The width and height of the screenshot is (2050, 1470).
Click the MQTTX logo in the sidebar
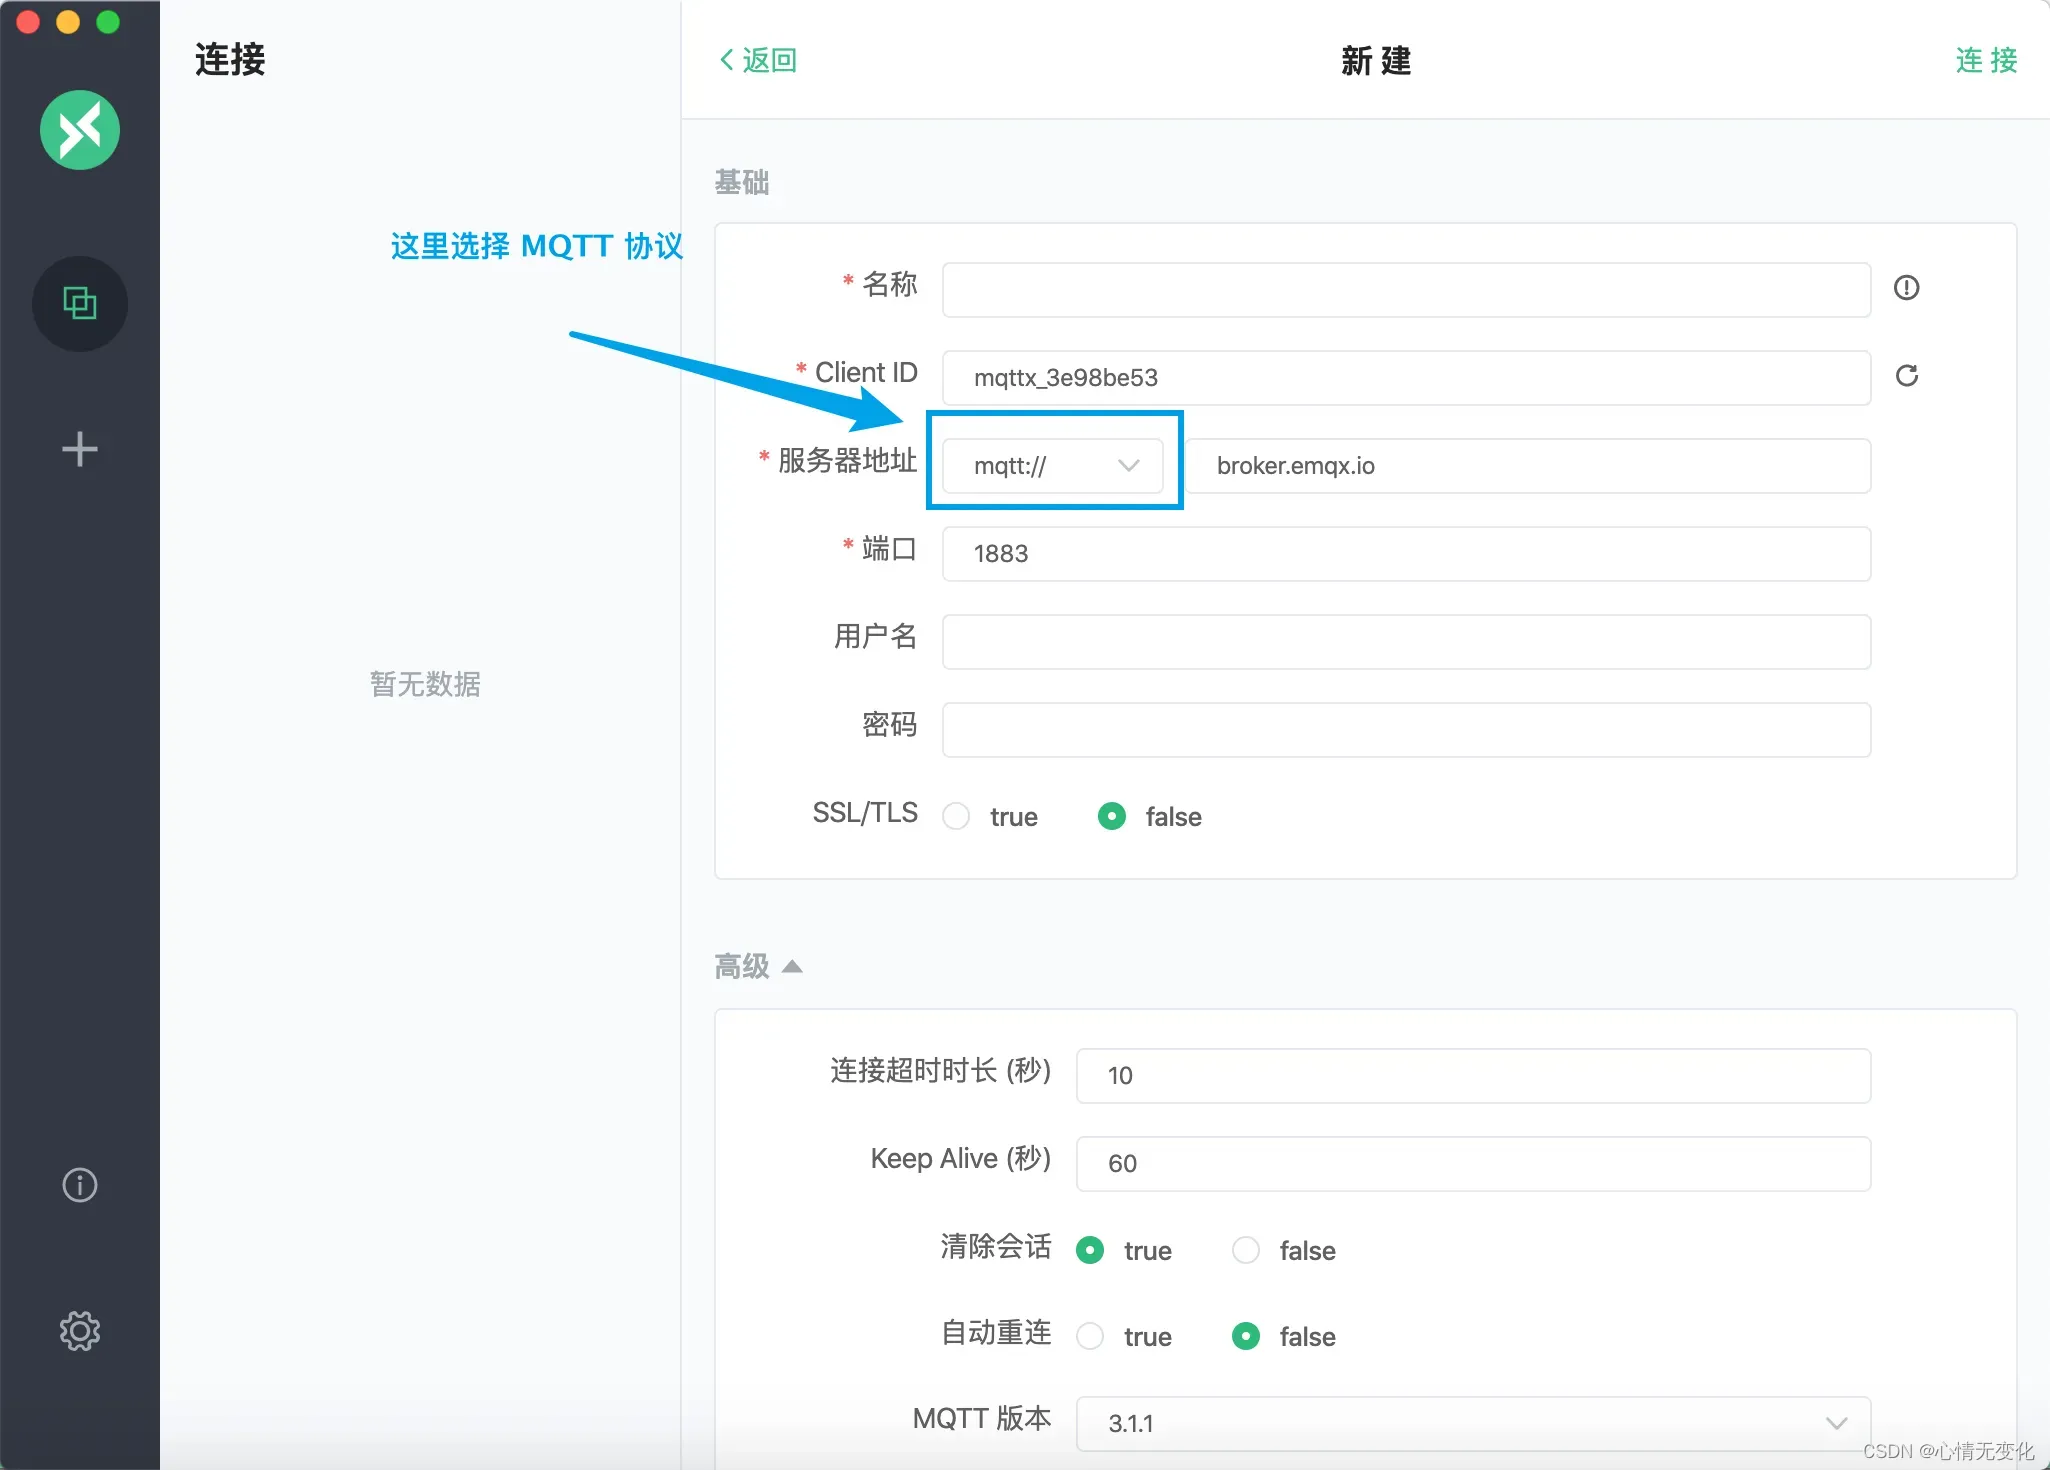(79, 129)
